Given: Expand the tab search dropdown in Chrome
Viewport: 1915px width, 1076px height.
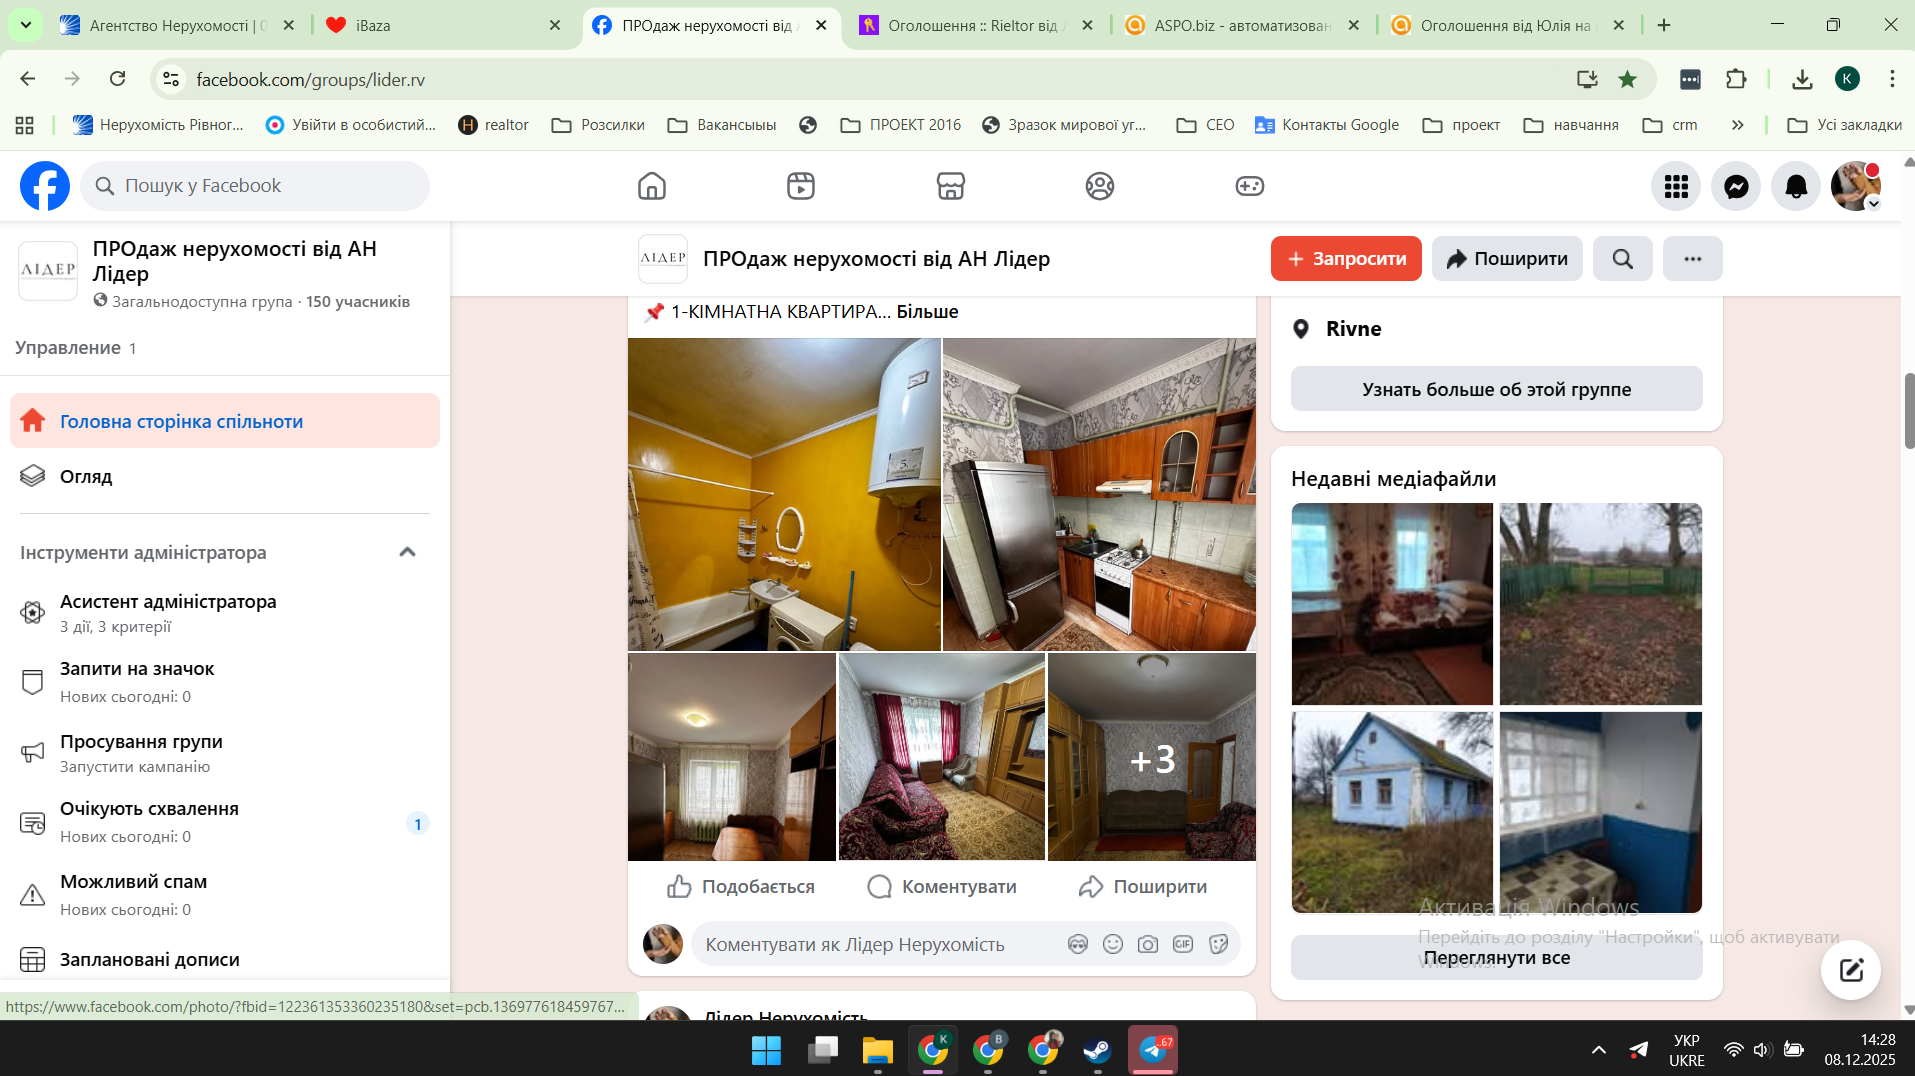Looking at the screenshot, I should click(x=25, y=25).
